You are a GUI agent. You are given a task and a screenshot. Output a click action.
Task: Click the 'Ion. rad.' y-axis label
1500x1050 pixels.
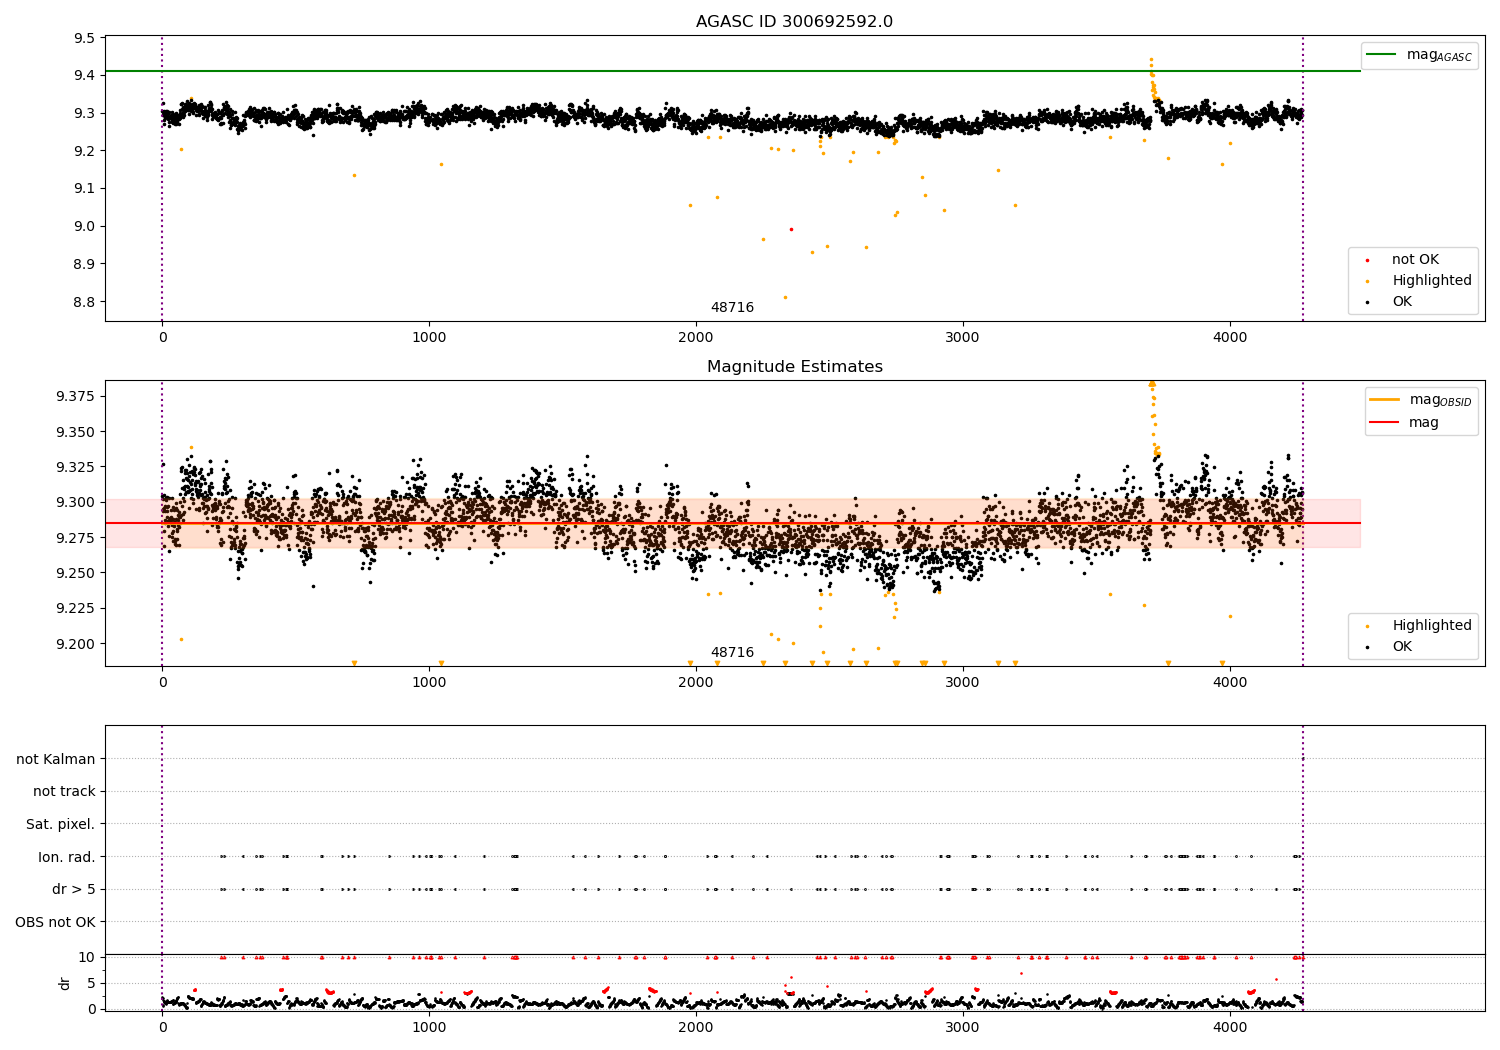pyautogui.click(x=67, y=857)
